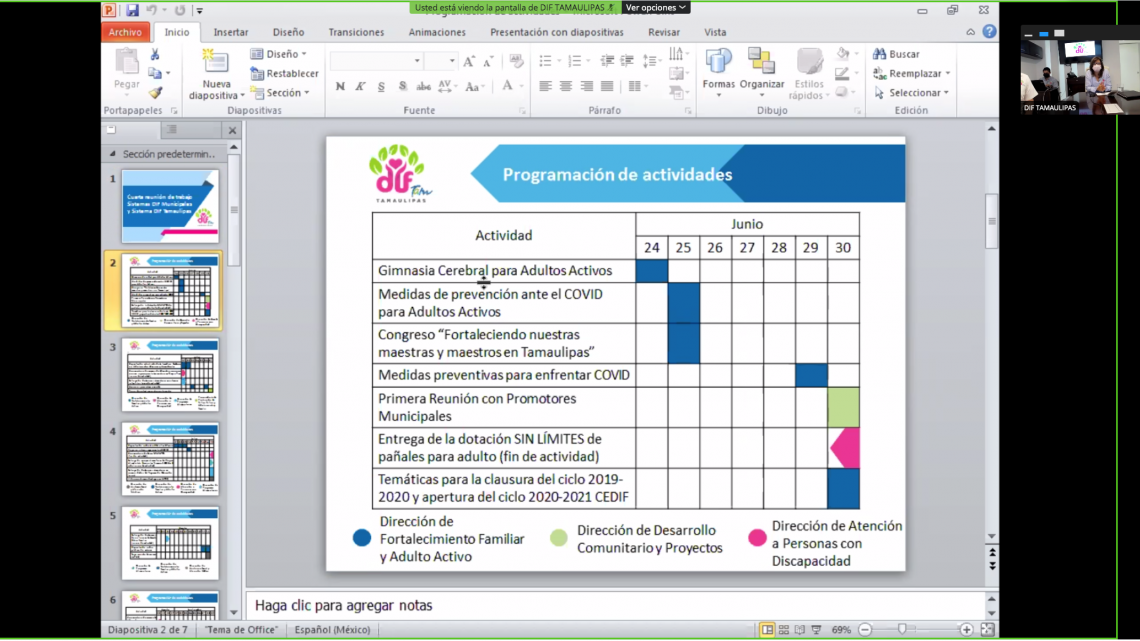This screenshot has height=641, width=1140.
Task: Click the Save icon in quick access toolbar
Action: (133, 10)
